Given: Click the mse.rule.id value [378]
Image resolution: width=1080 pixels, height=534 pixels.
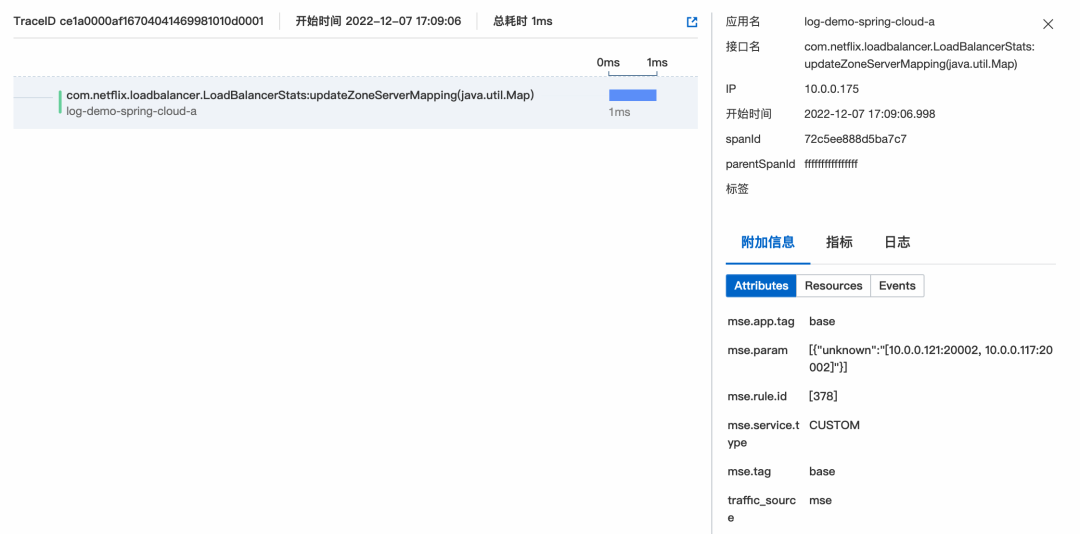Looking at the screenshot, I should [x=823, y=396].
